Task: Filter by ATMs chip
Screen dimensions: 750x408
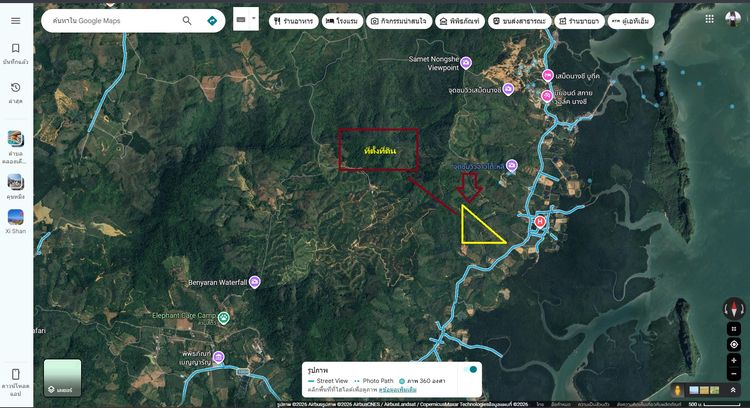Action: point(631,21)
